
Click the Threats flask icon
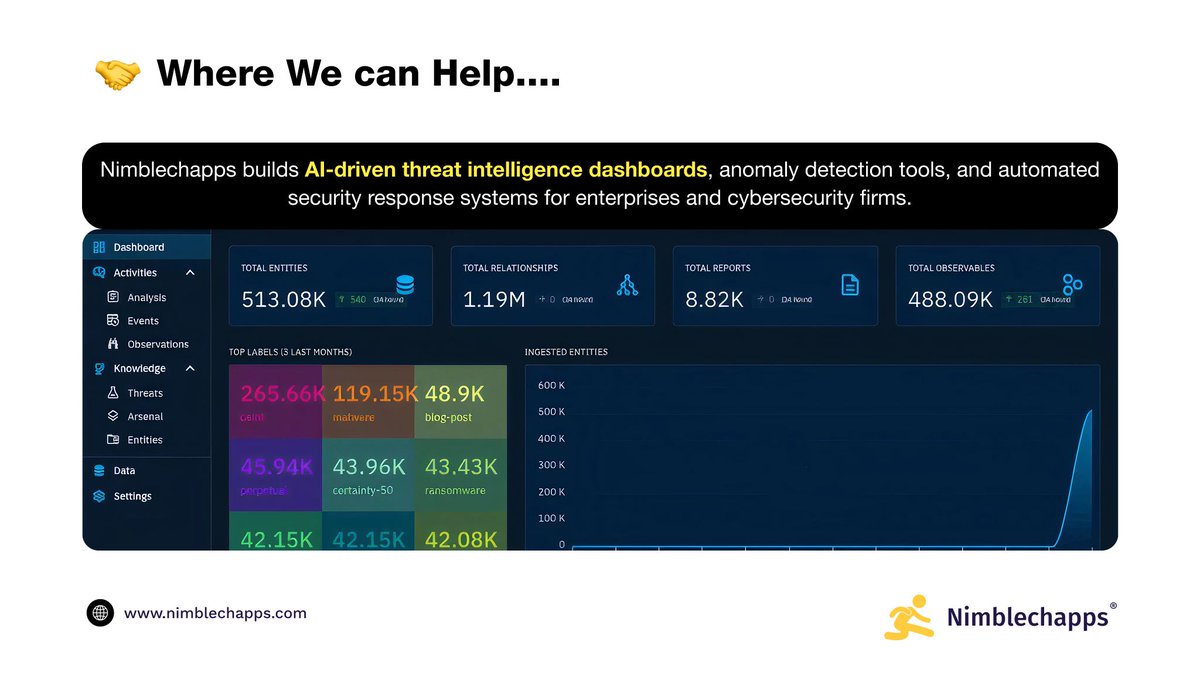(x=113, y=393)
